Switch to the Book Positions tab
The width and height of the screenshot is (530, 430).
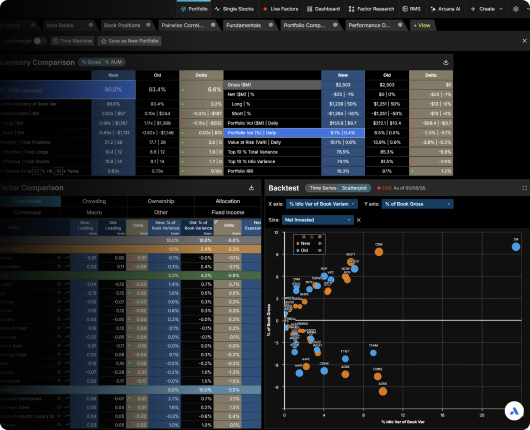122,25
